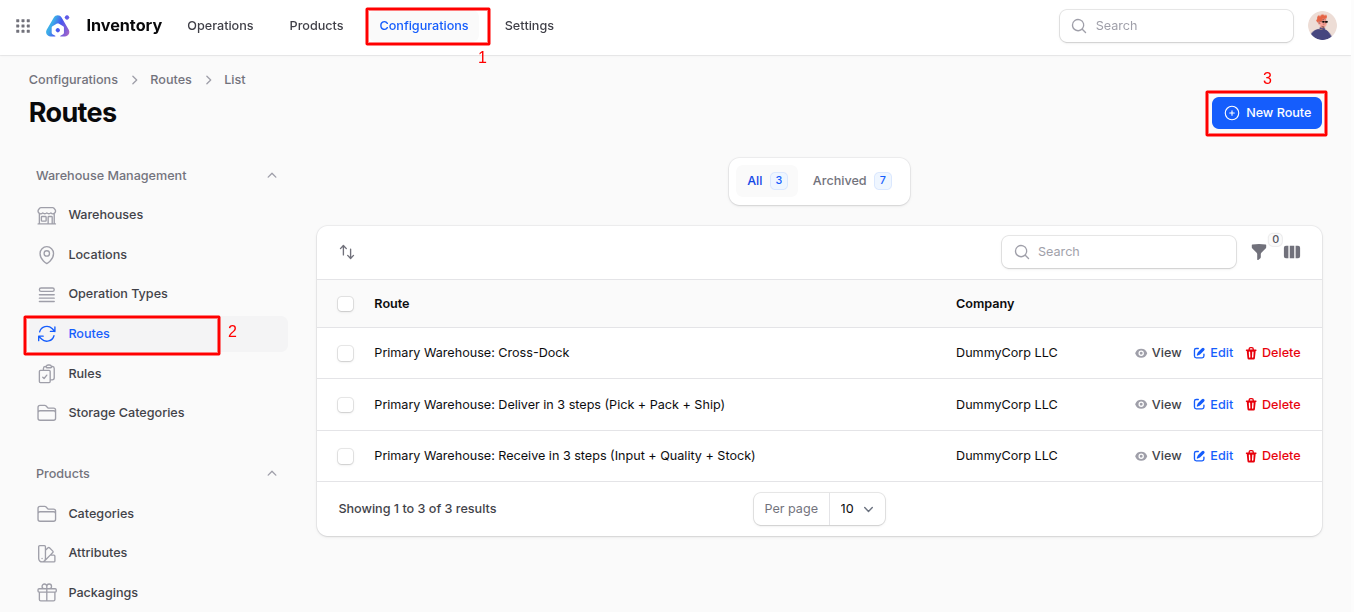Image resolution: width=1354 pixels, height=612 pixels.
Task: Tick the Receive in 3 steps row checkbox
Action: coord(346,456)
